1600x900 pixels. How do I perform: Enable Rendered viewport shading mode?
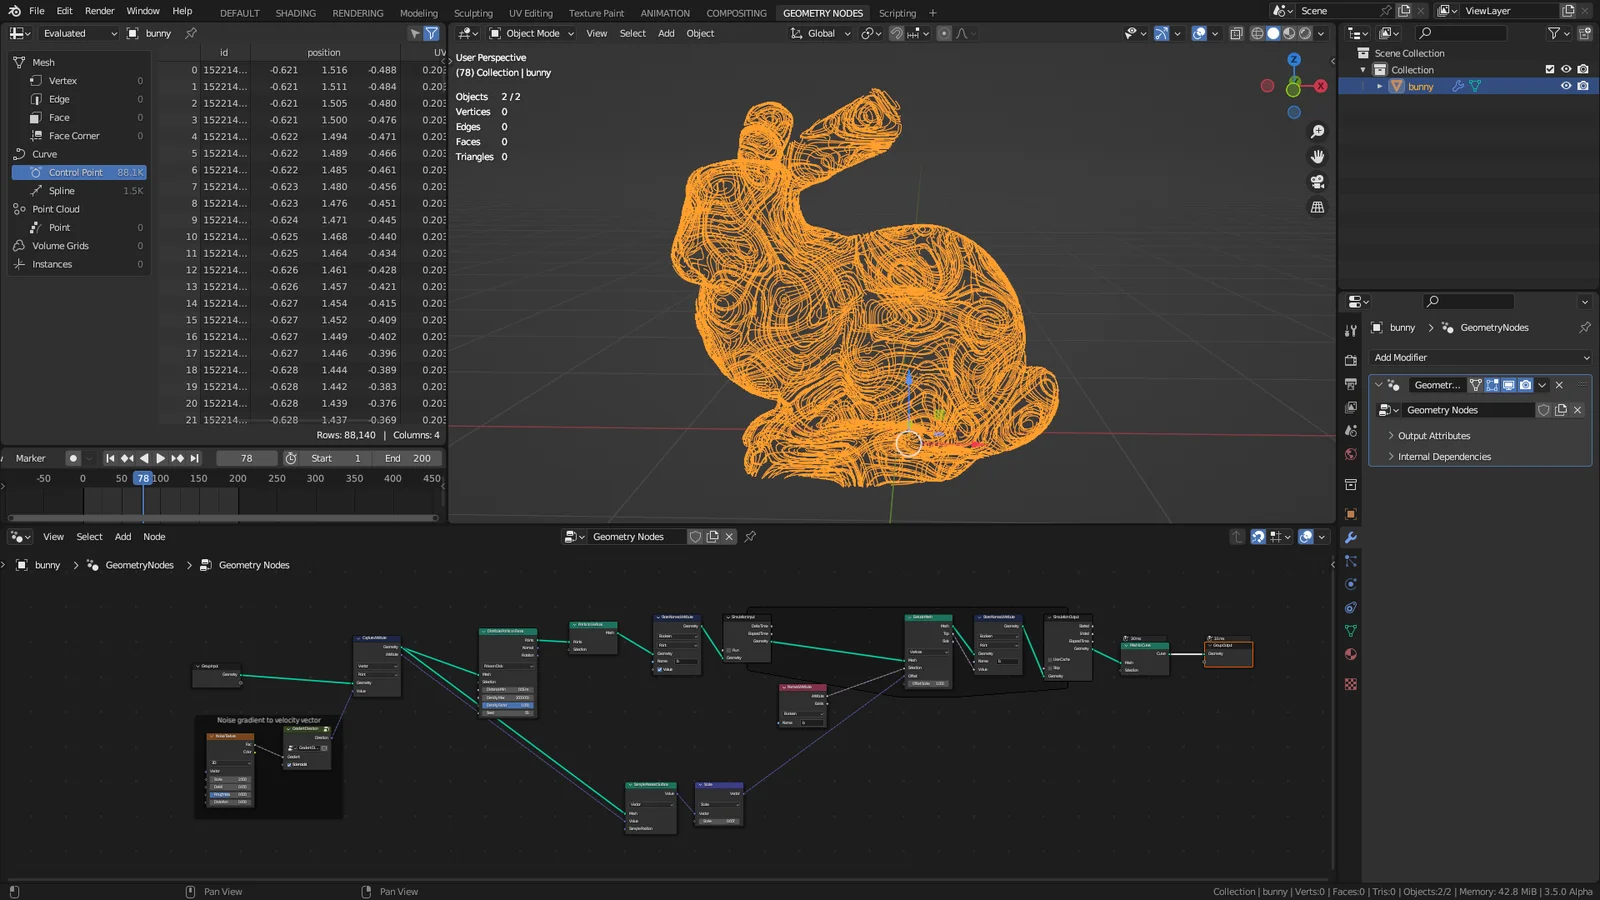point(1305,33)
